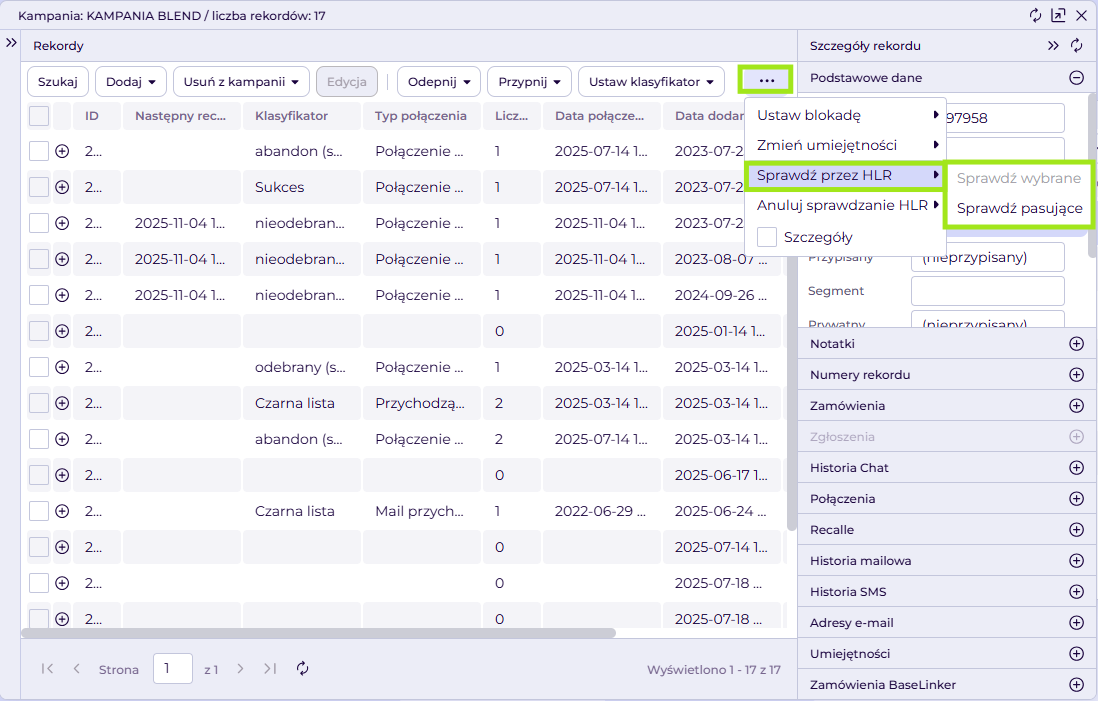Collapse the Szczegóły rekordu panel chevrons
The image size is (1098, 701).
tap(1053, 46)
